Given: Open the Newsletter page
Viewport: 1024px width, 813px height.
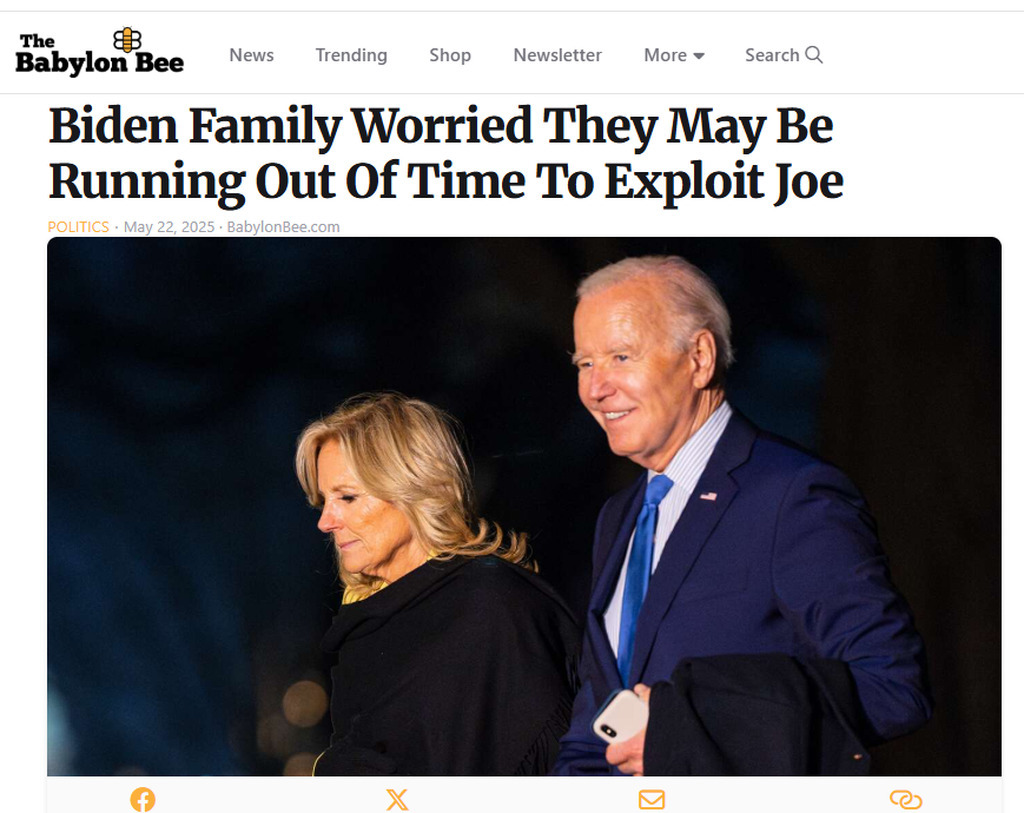Looking at the screenshot, I should point(557,55).
